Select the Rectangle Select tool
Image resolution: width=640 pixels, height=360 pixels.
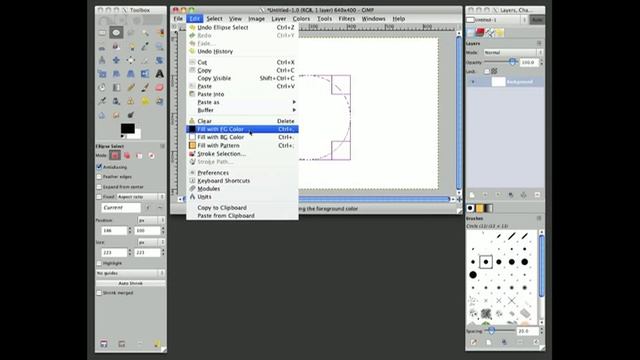click(x=102, y=33)
